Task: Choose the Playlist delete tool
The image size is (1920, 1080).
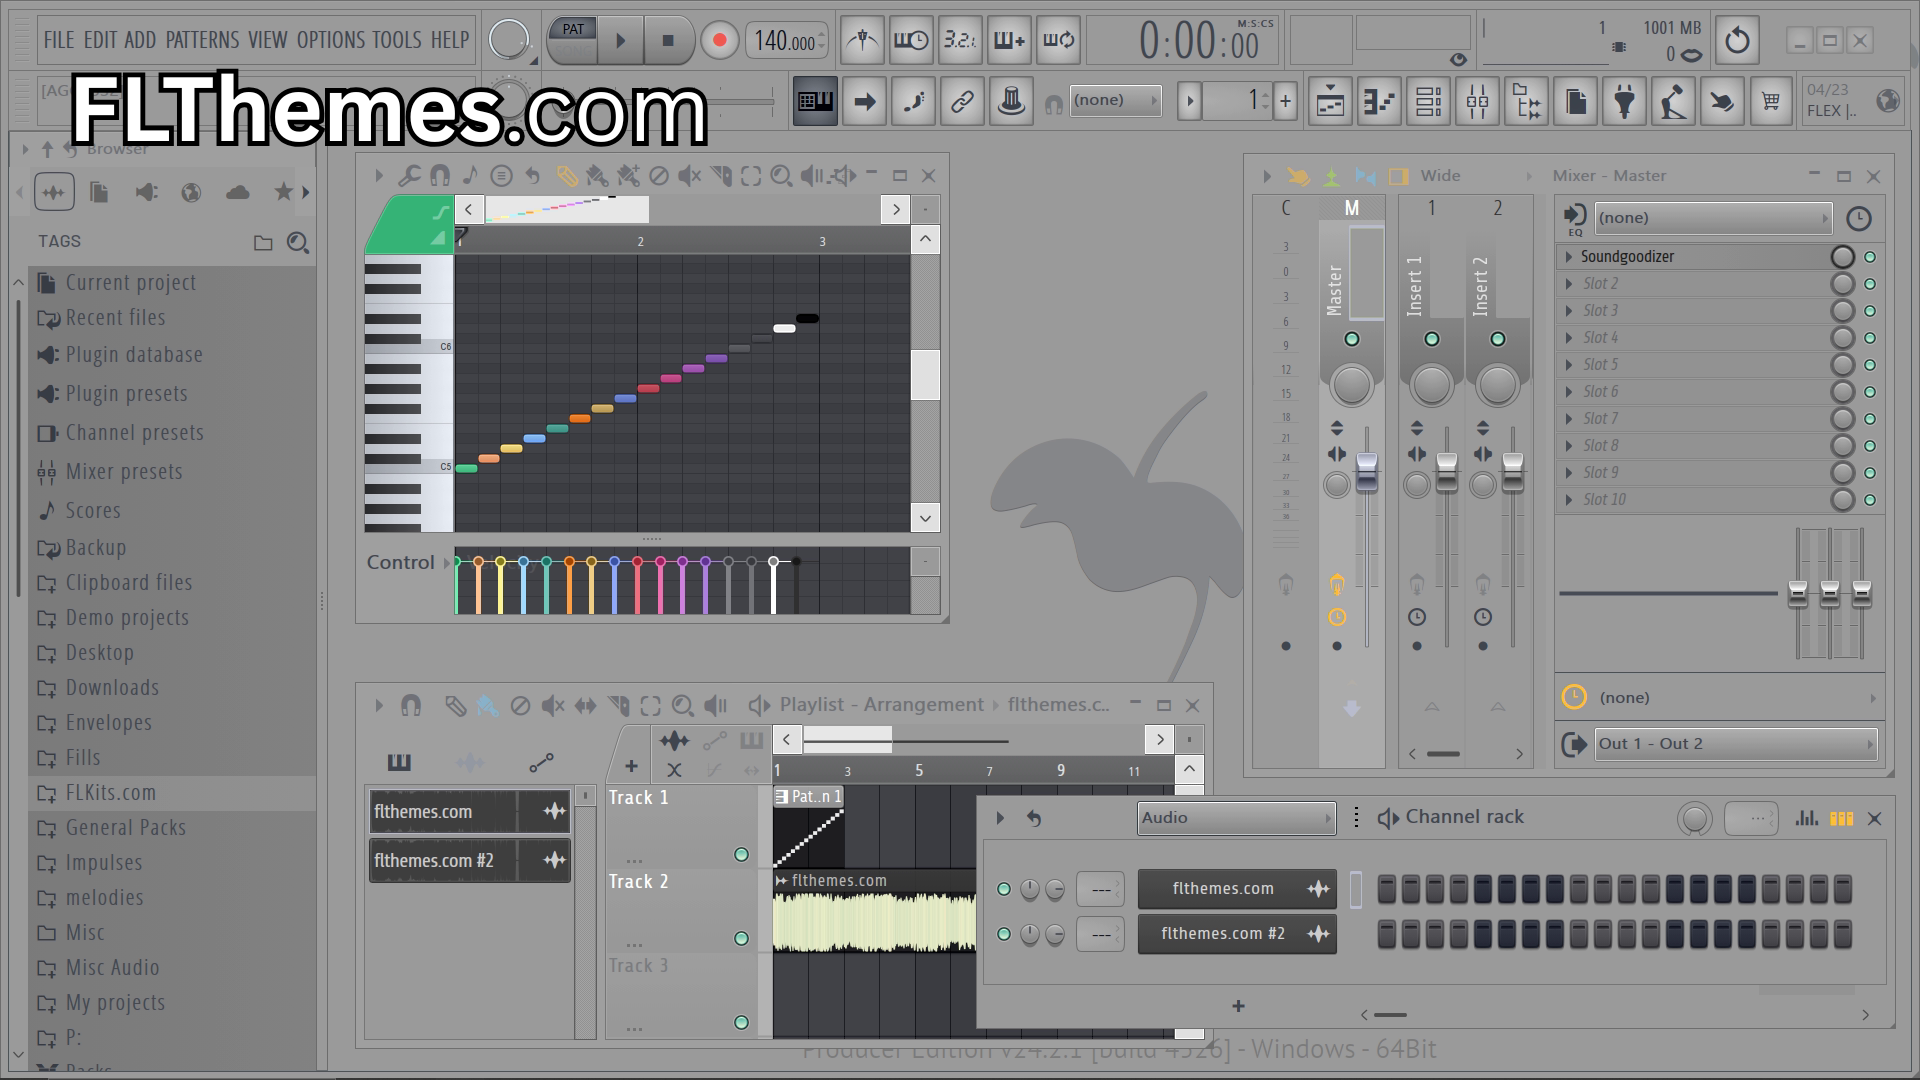Action: [x=520, y=706]
